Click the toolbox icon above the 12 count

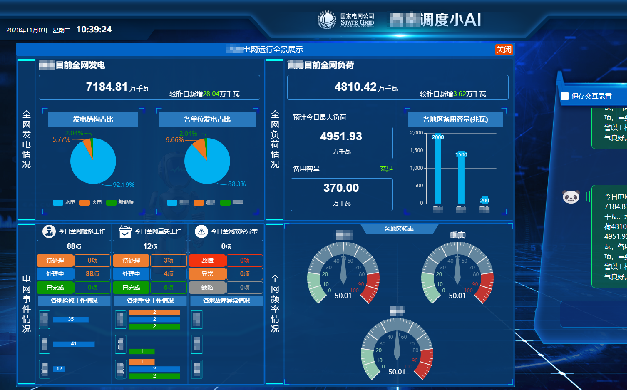pyautogui.click(x=125, y=231)
